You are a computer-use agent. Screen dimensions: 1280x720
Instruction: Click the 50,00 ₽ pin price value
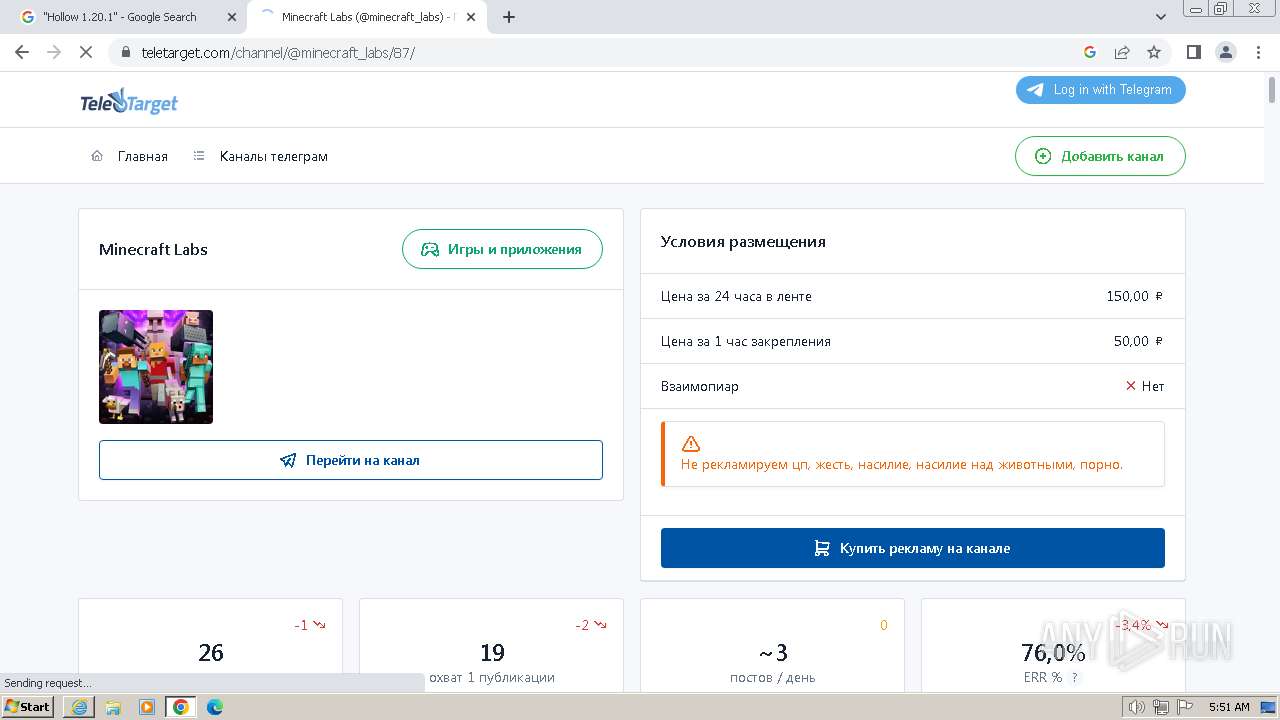[1139, 341]
